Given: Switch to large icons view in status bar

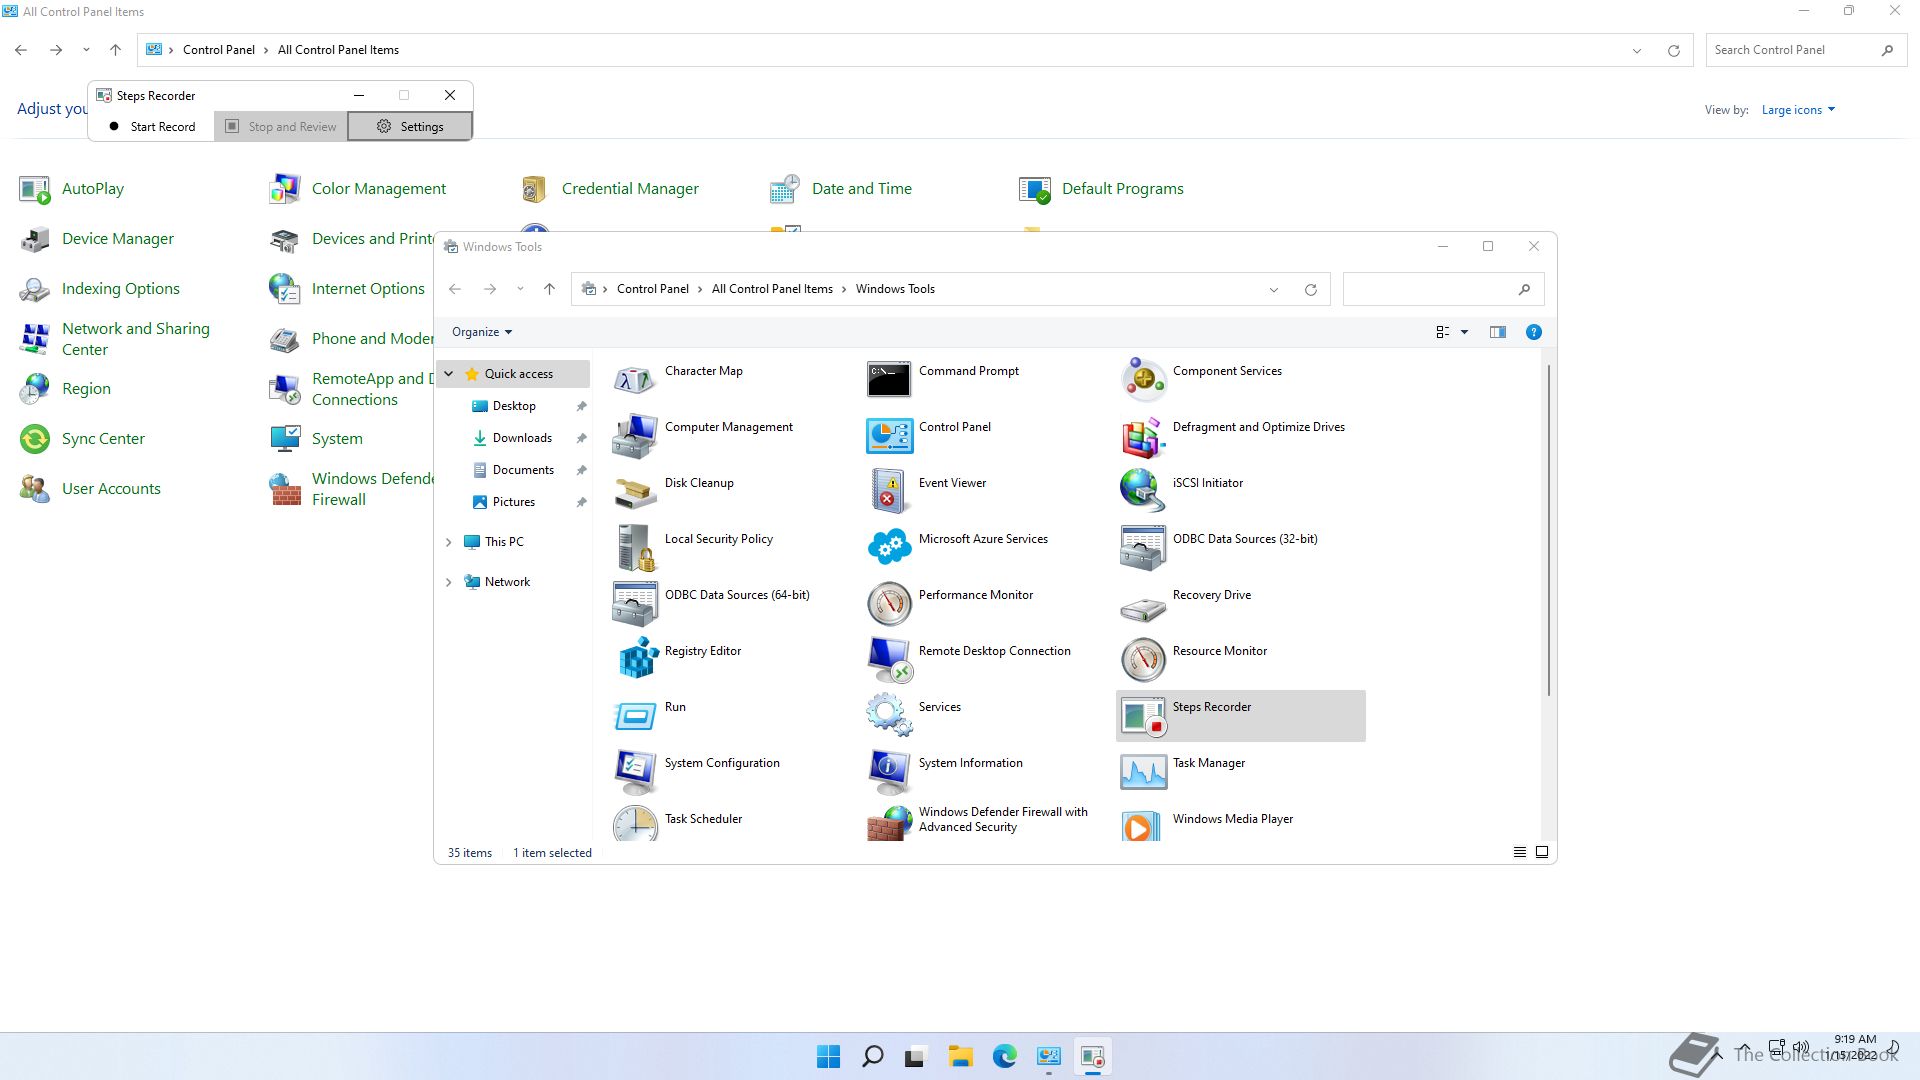Looking at the screenshot, I should pos(1542,852).
